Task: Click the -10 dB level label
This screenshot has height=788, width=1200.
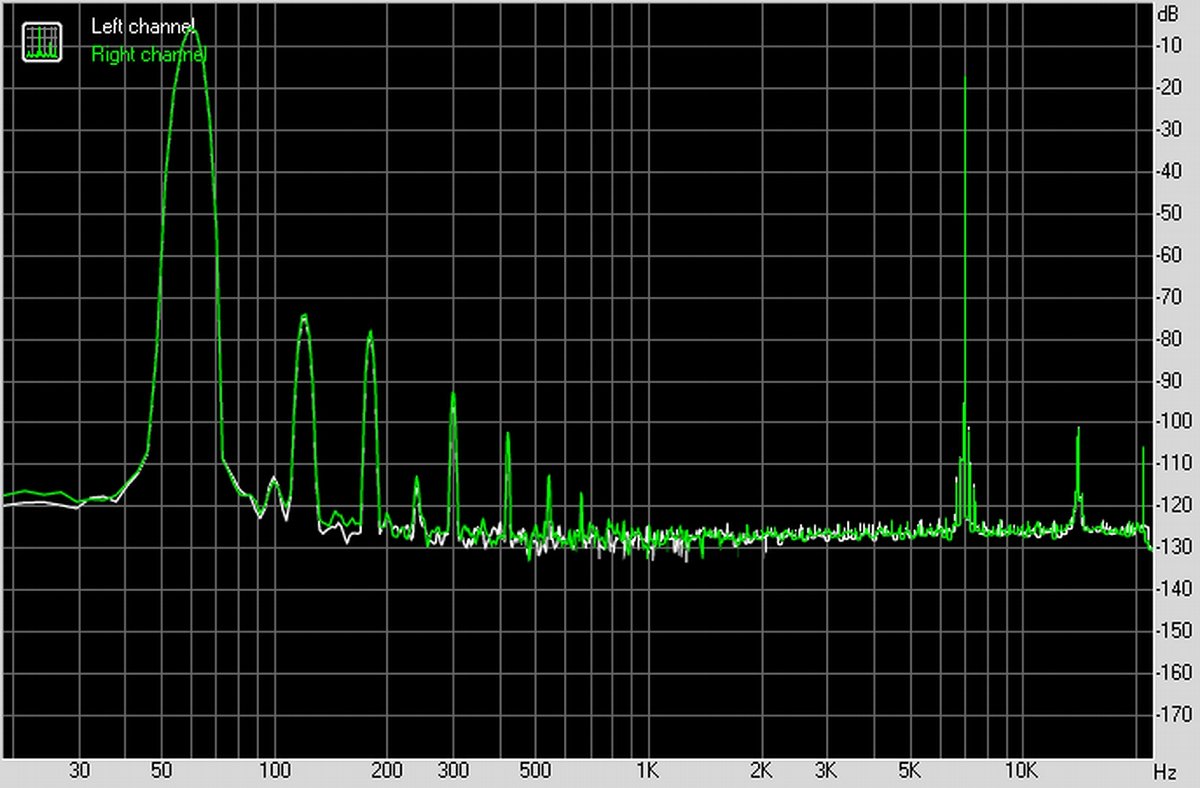Action: [x=1169, y=45]
